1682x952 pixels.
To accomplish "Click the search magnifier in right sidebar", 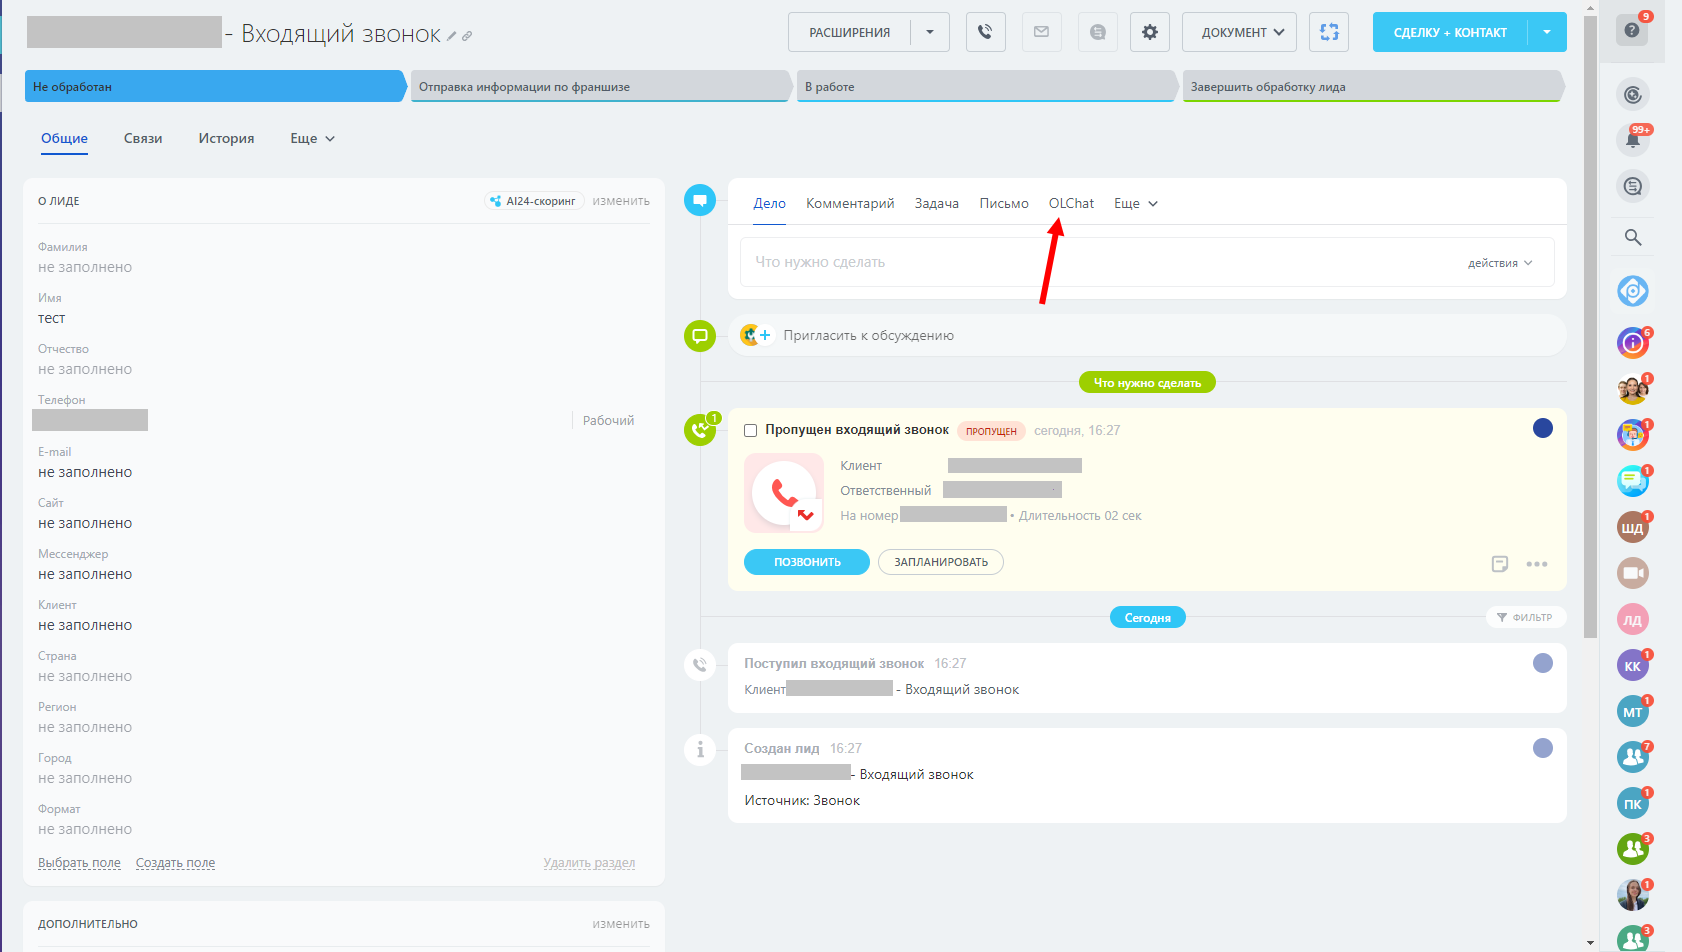I will coord(1632,237).
